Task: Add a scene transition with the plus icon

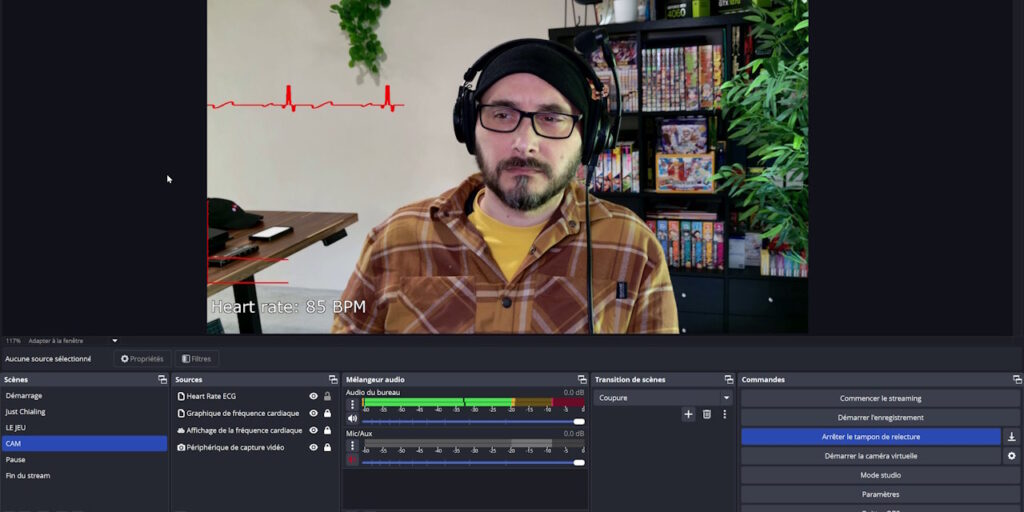Action: pyautogui.click(x=688, y=414)
